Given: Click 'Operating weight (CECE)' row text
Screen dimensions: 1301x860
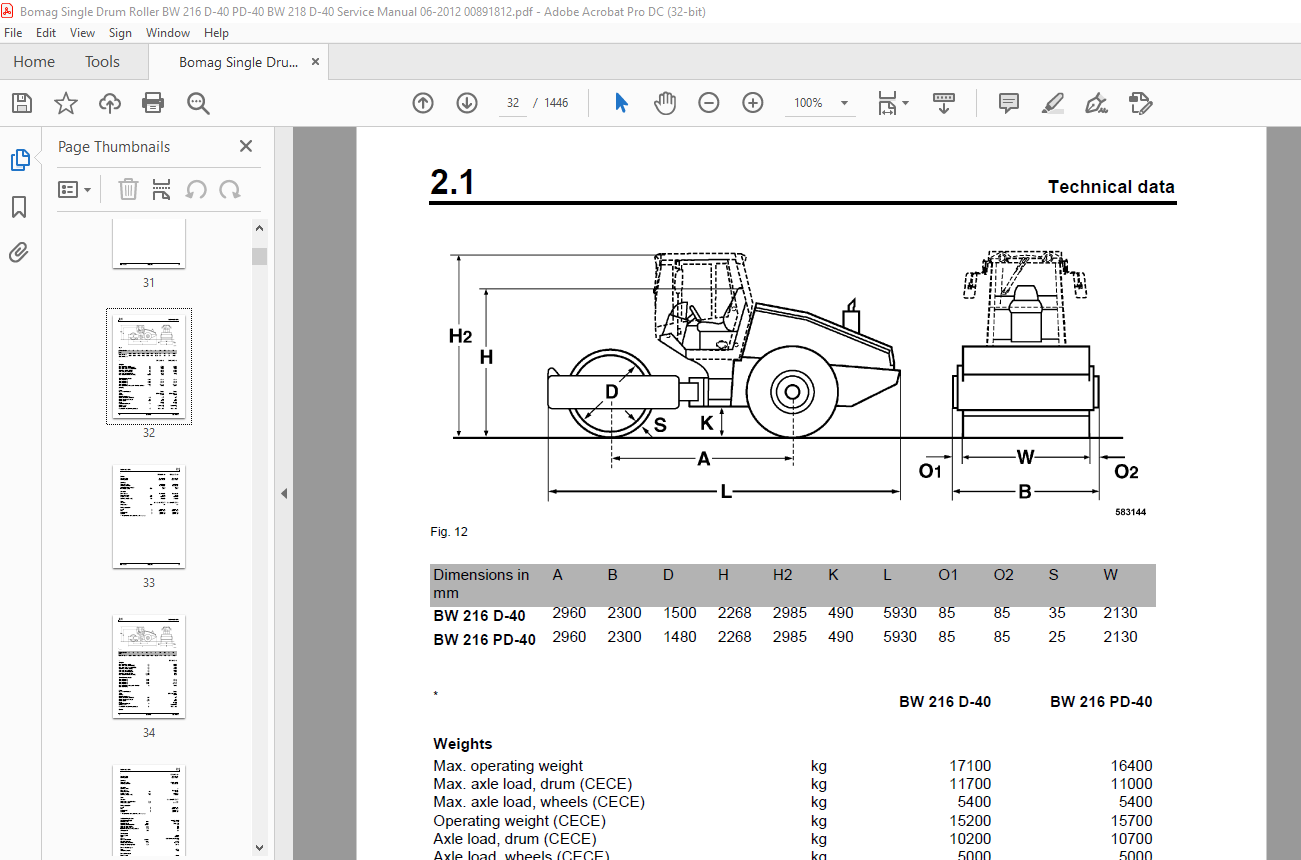Looking at the screenshot, I should [x=519, y=821].
